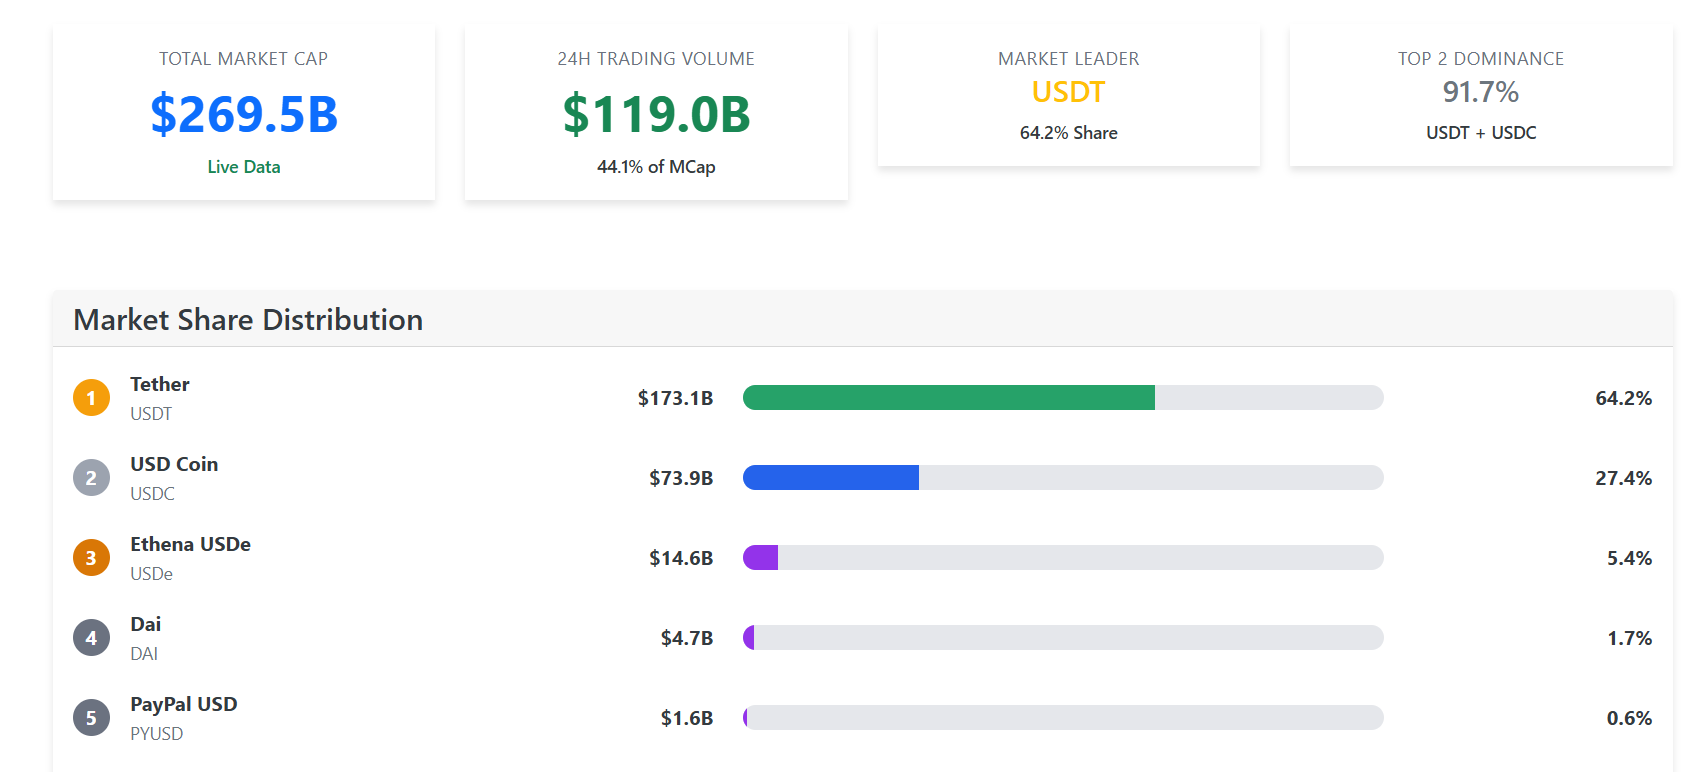Click the green Live Data label

[244, 167]
